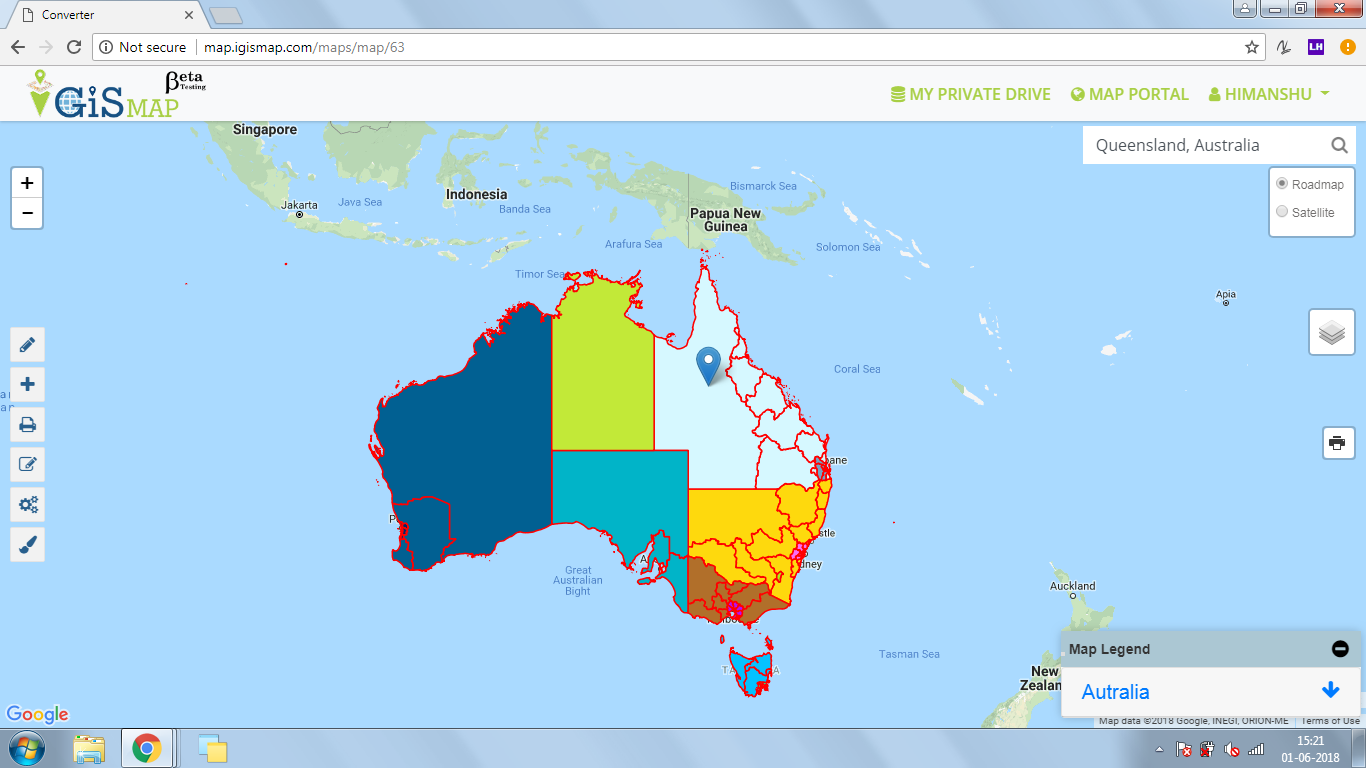Minimize the Map Legend panel
Viewport: 1366px width, 768px height.
(x=1340, y=649)
